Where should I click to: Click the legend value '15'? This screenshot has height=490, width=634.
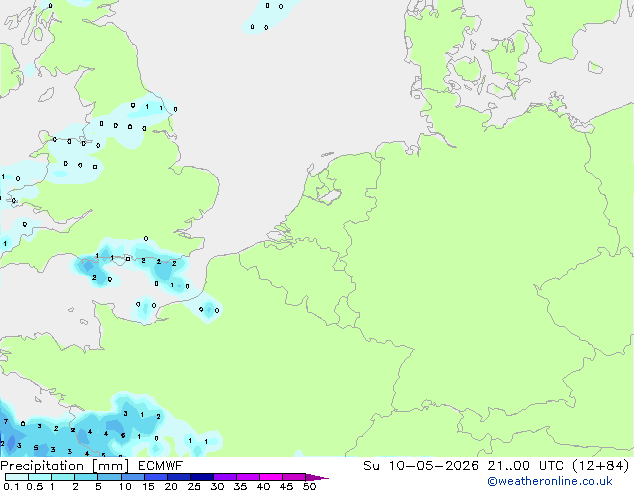(148, 486)
